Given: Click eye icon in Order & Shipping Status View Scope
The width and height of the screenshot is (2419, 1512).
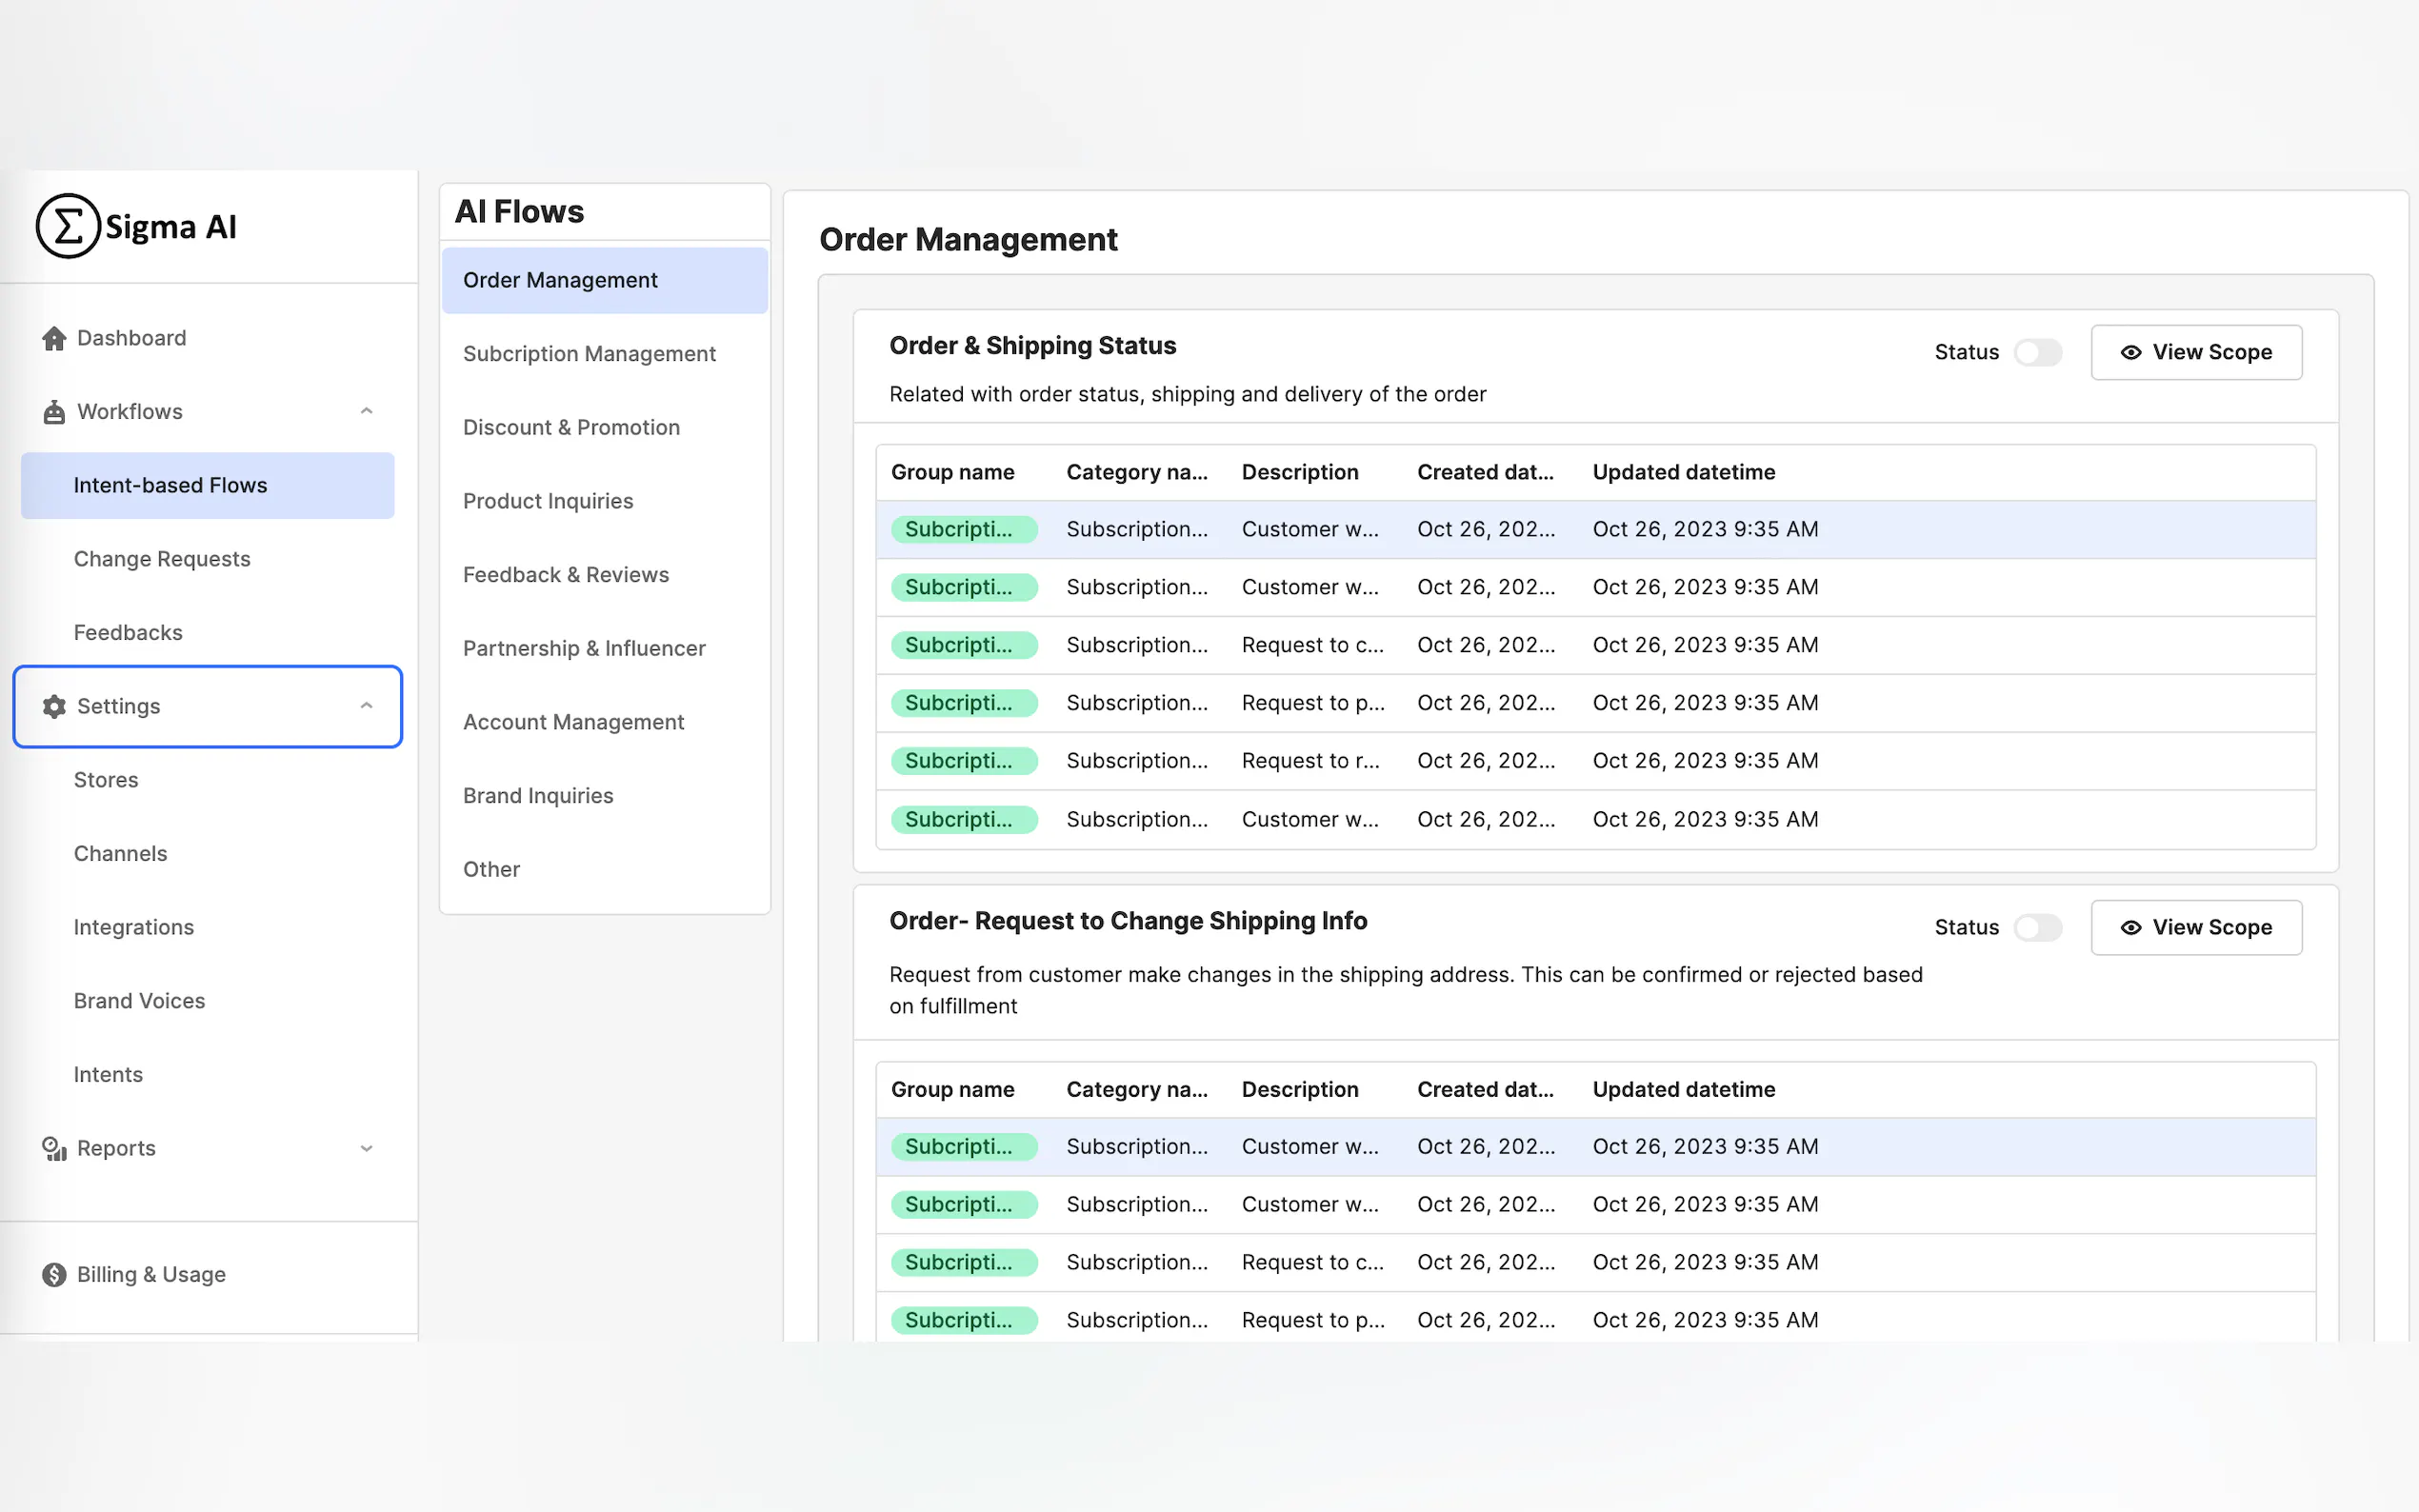Looking at the screenshot, I should coord(2131,352).
